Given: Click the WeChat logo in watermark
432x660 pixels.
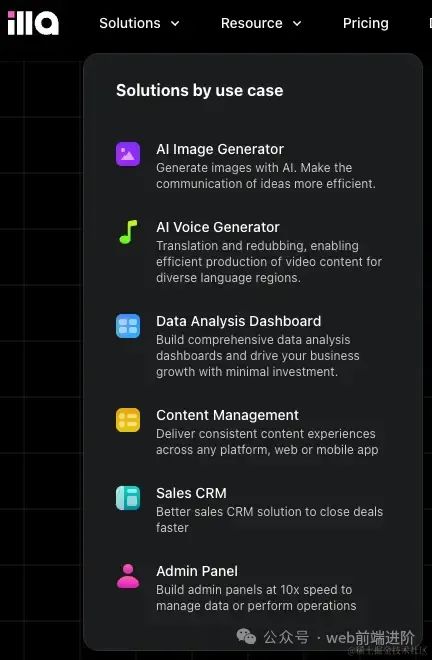Looking at the screenshot, I should 246,636.
